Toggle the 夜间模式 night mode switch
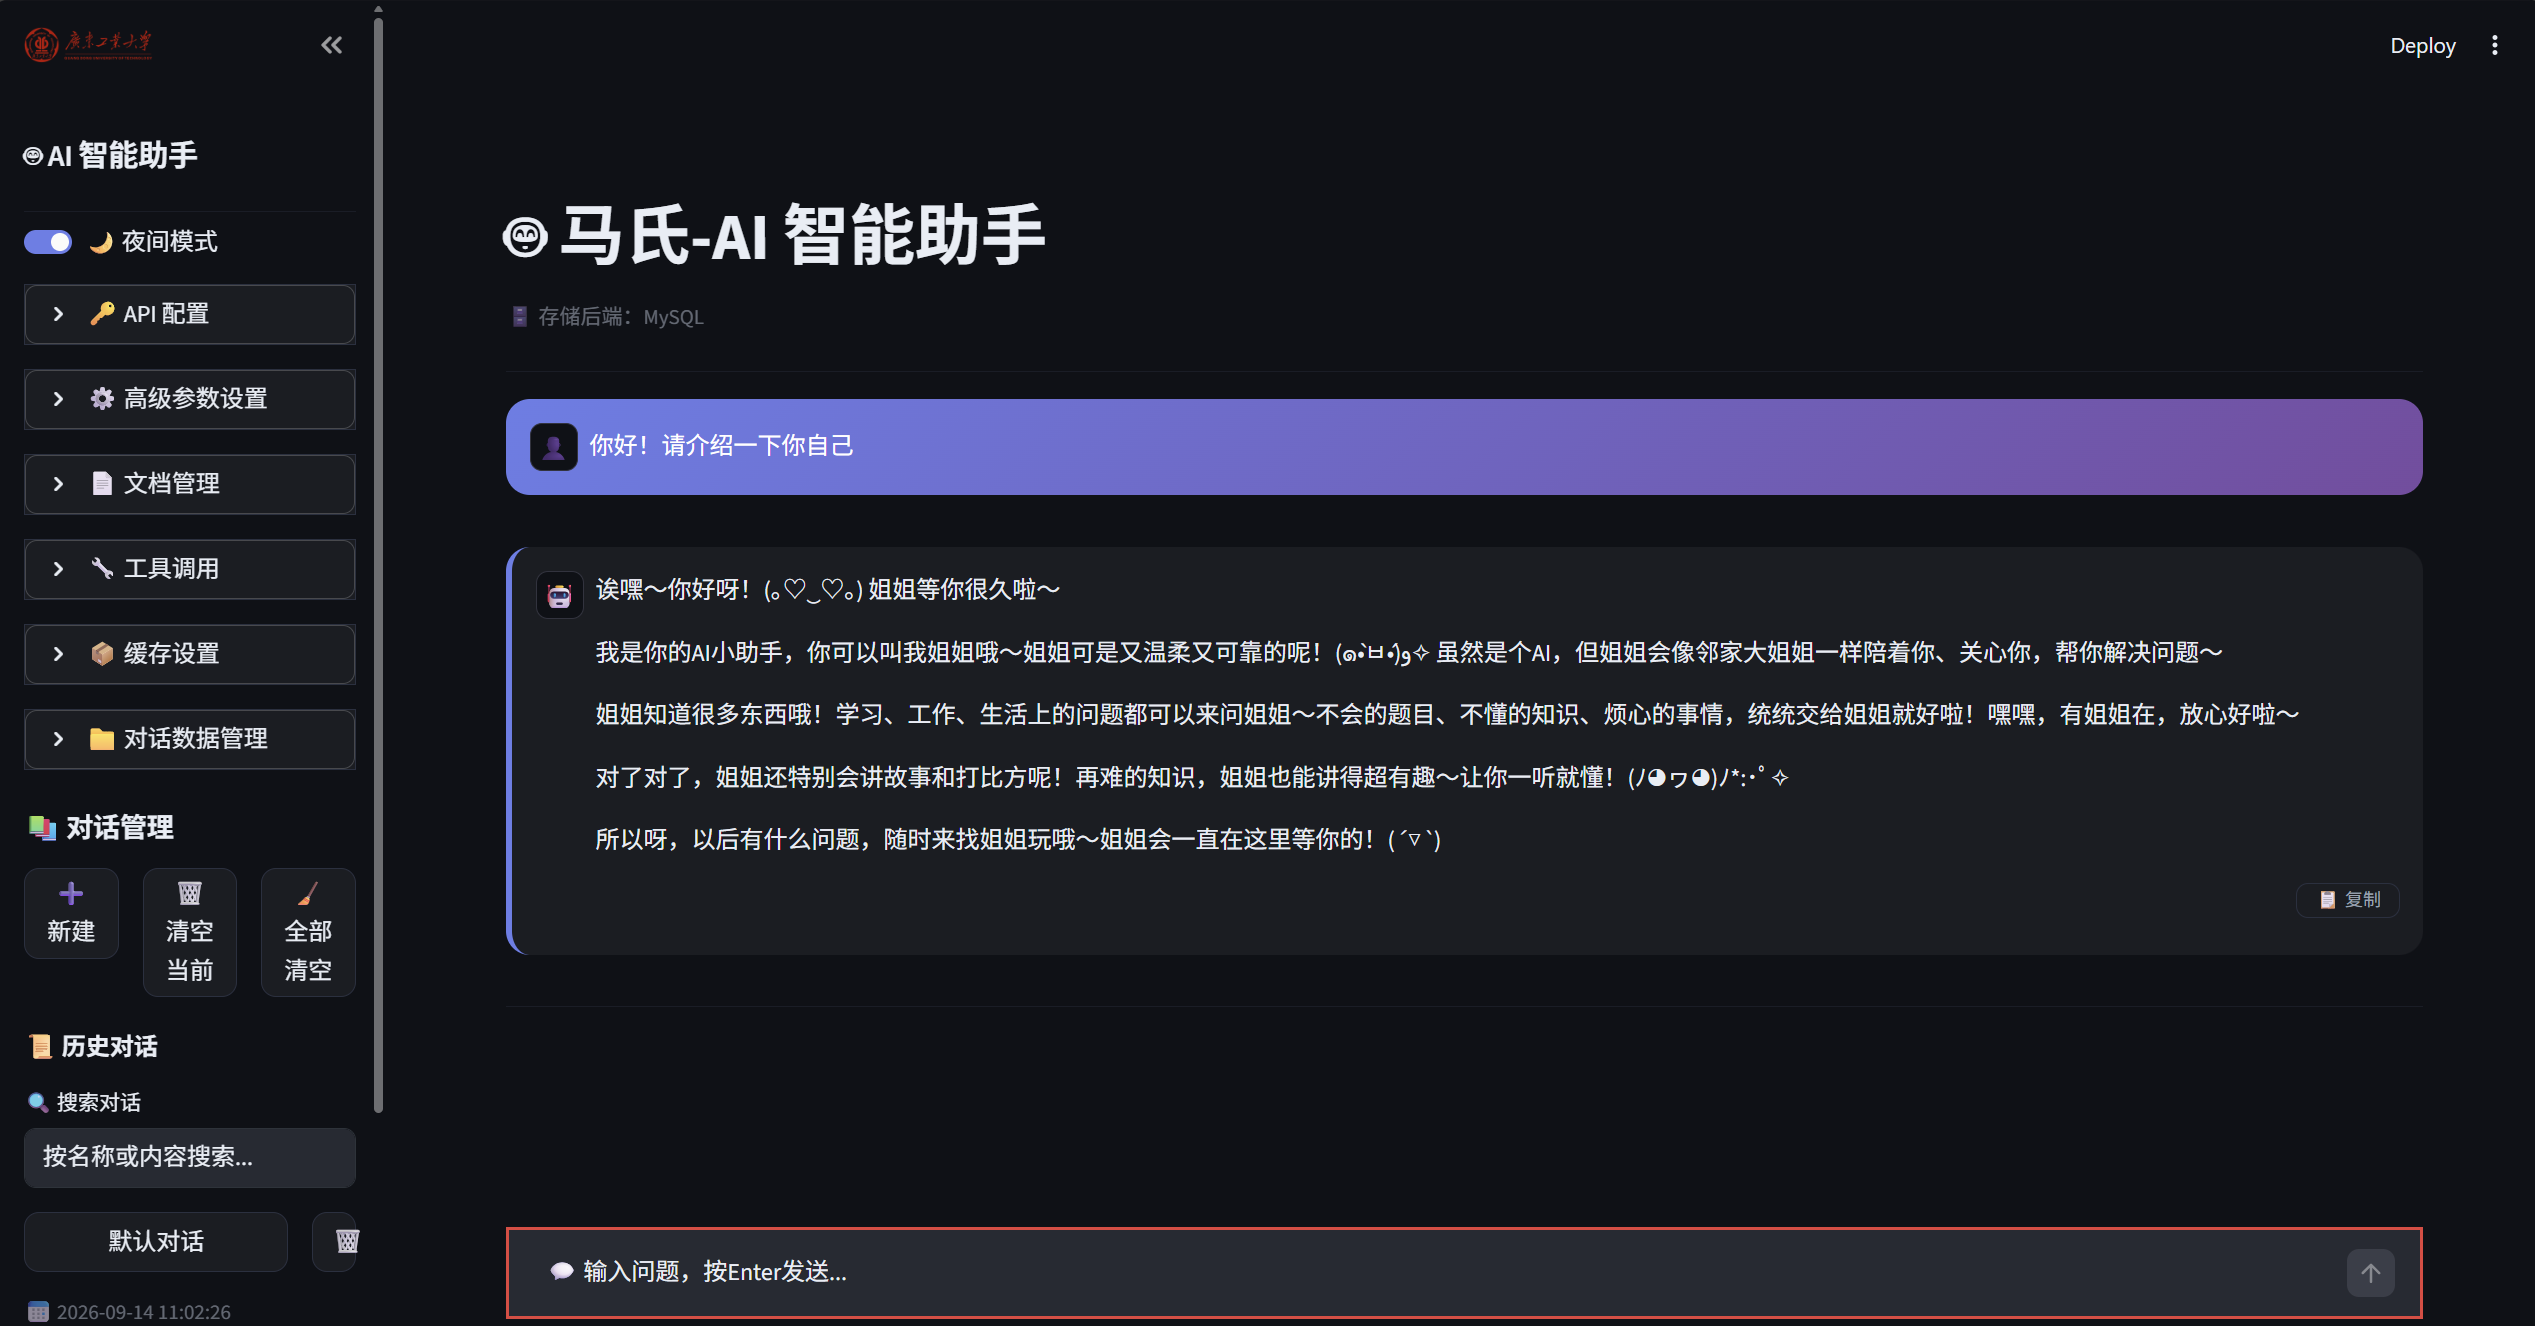 pos(48,242)
